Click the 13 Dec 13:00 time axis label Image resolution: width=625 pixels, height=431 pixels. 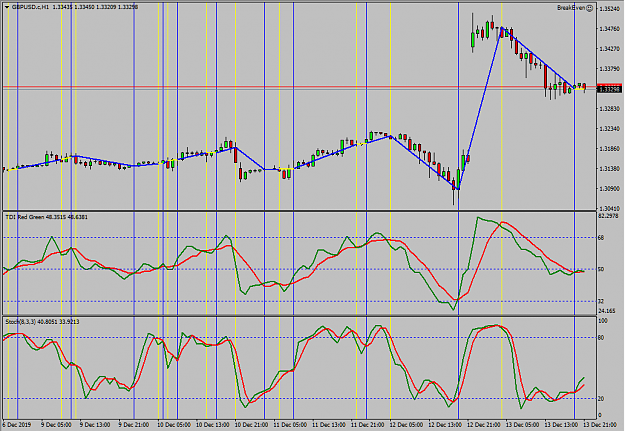(x=562, y=425)
